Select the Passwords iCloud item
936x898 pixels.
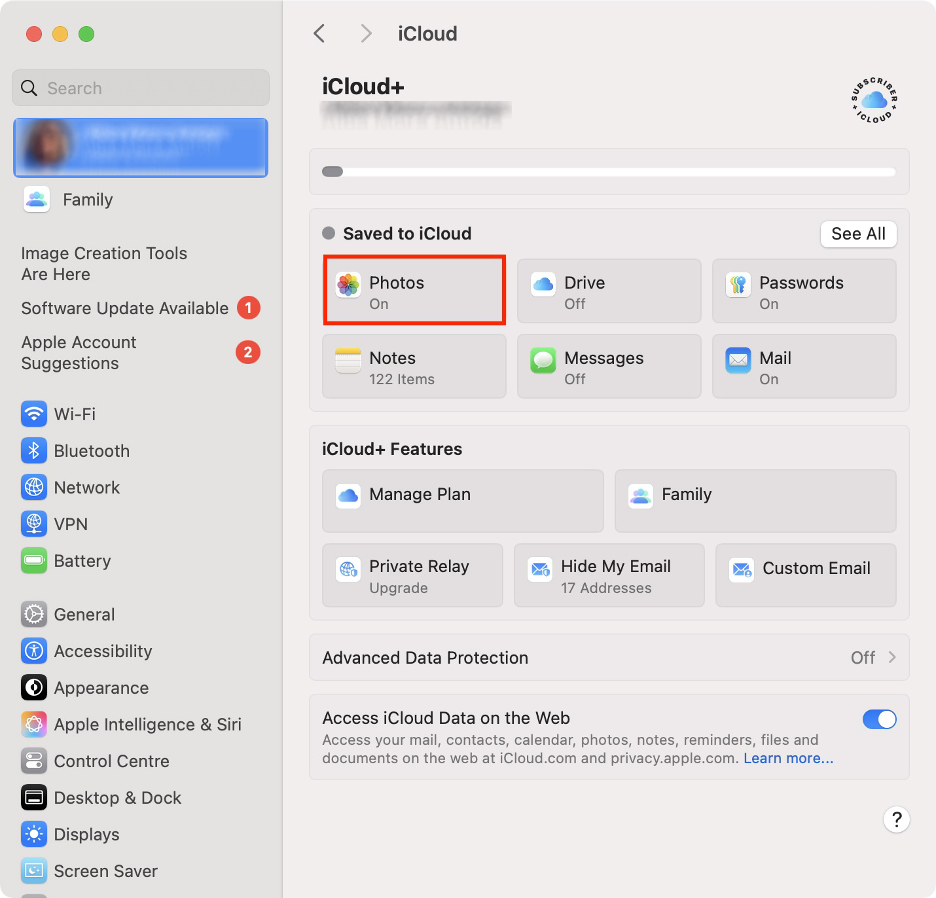pyautogui.click(x=803, y=291)
